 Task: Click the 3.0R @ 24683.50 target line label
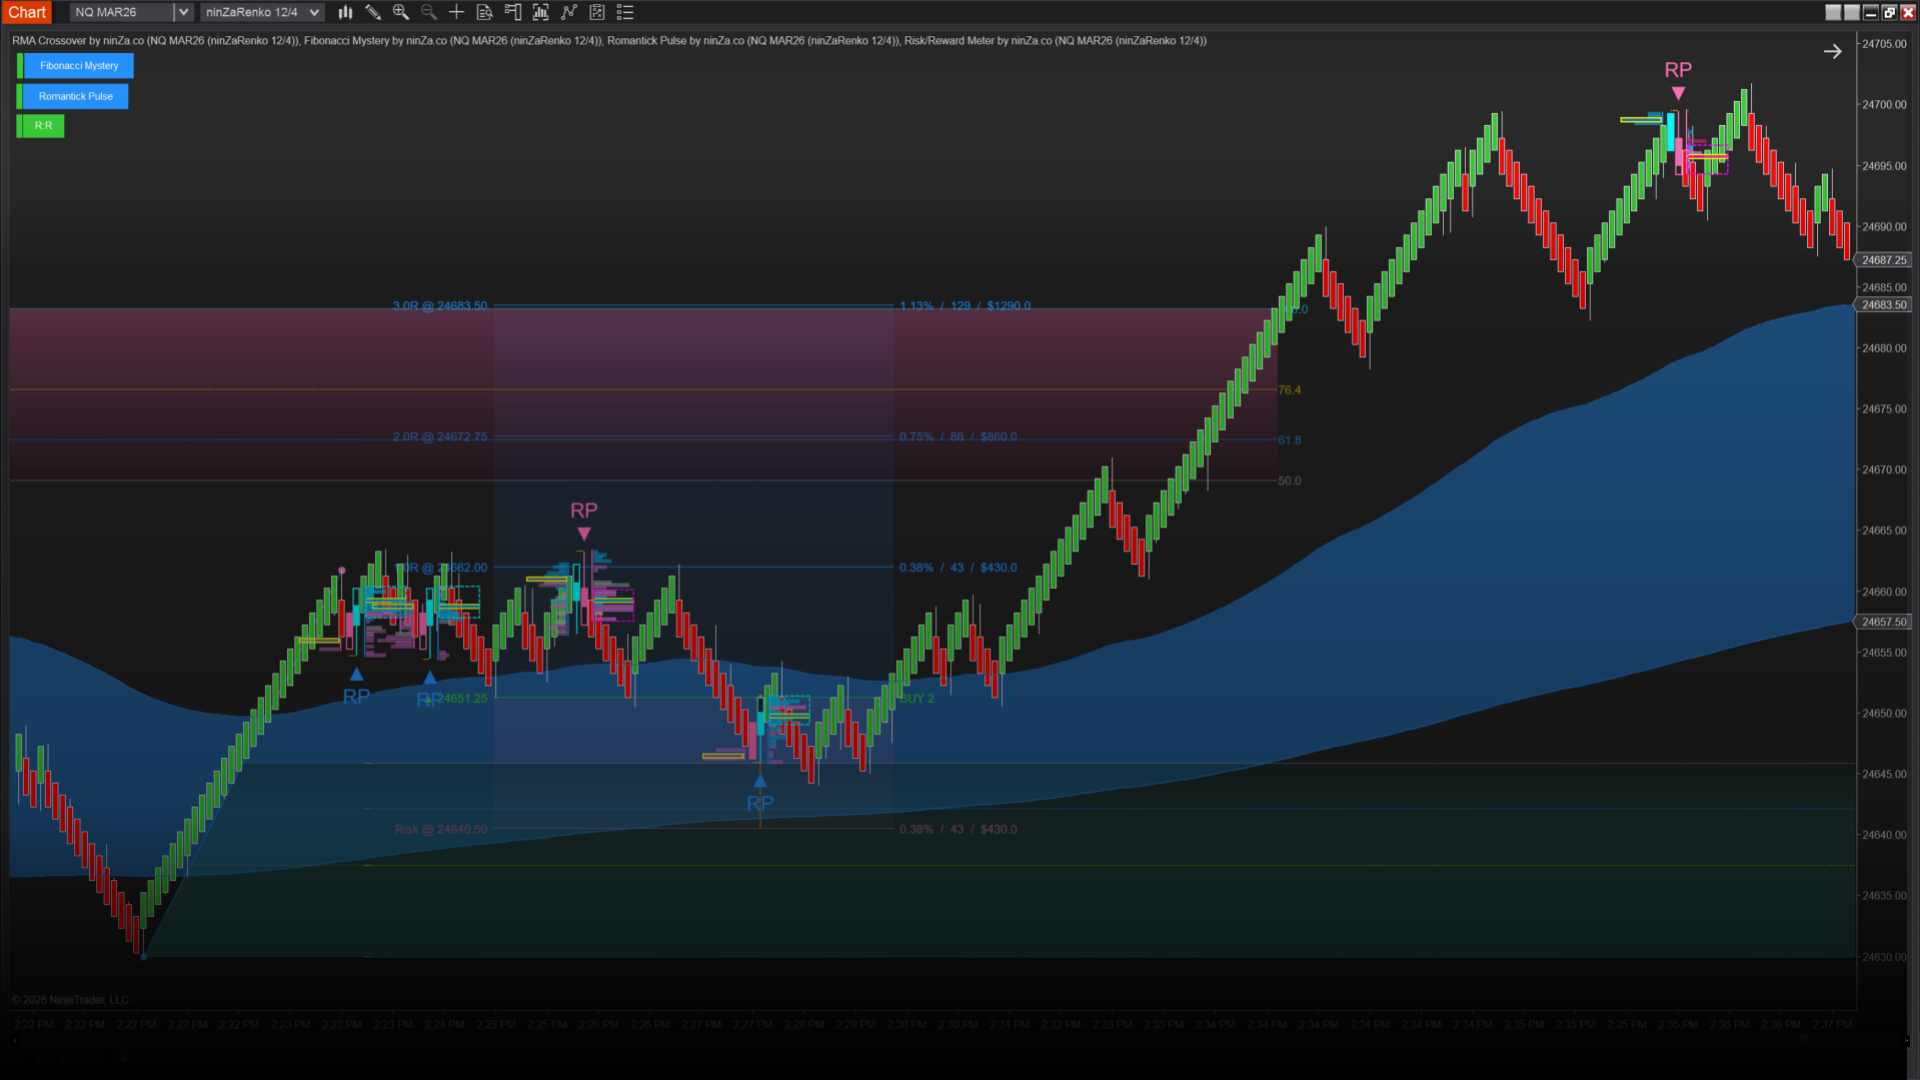coord(440,306)
